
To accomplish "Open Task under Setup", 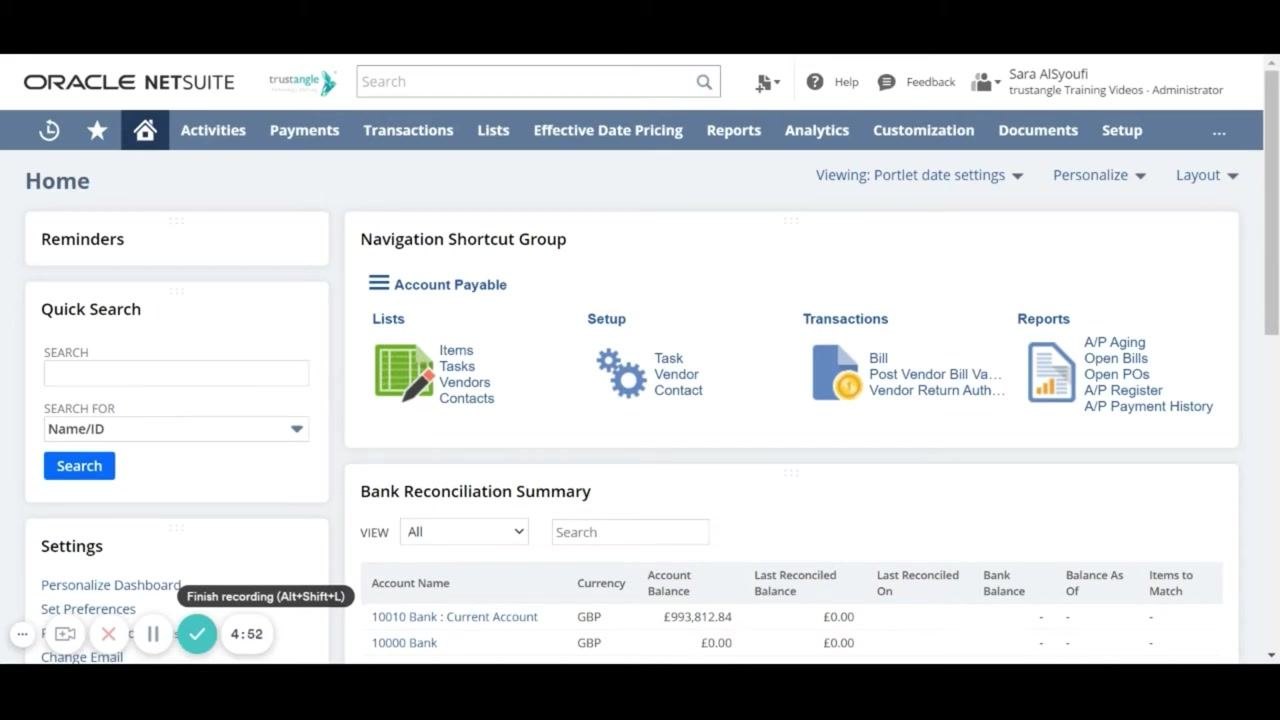I will 669,358.
